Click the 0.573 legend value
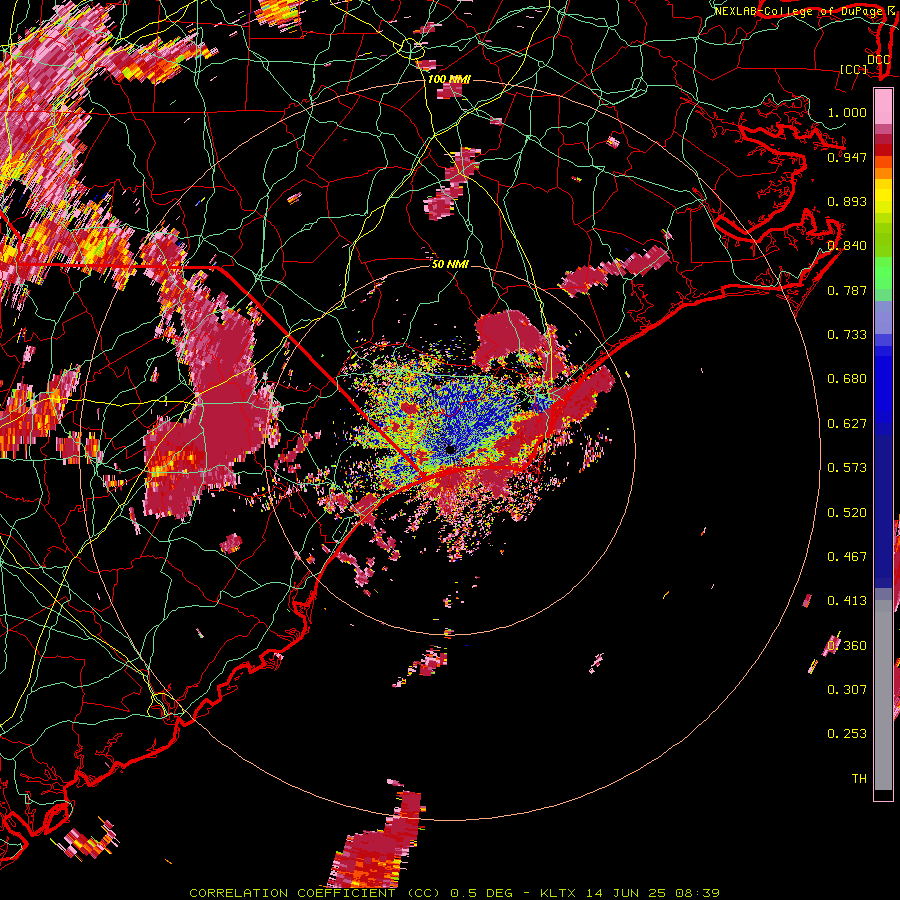 (847, 468)
